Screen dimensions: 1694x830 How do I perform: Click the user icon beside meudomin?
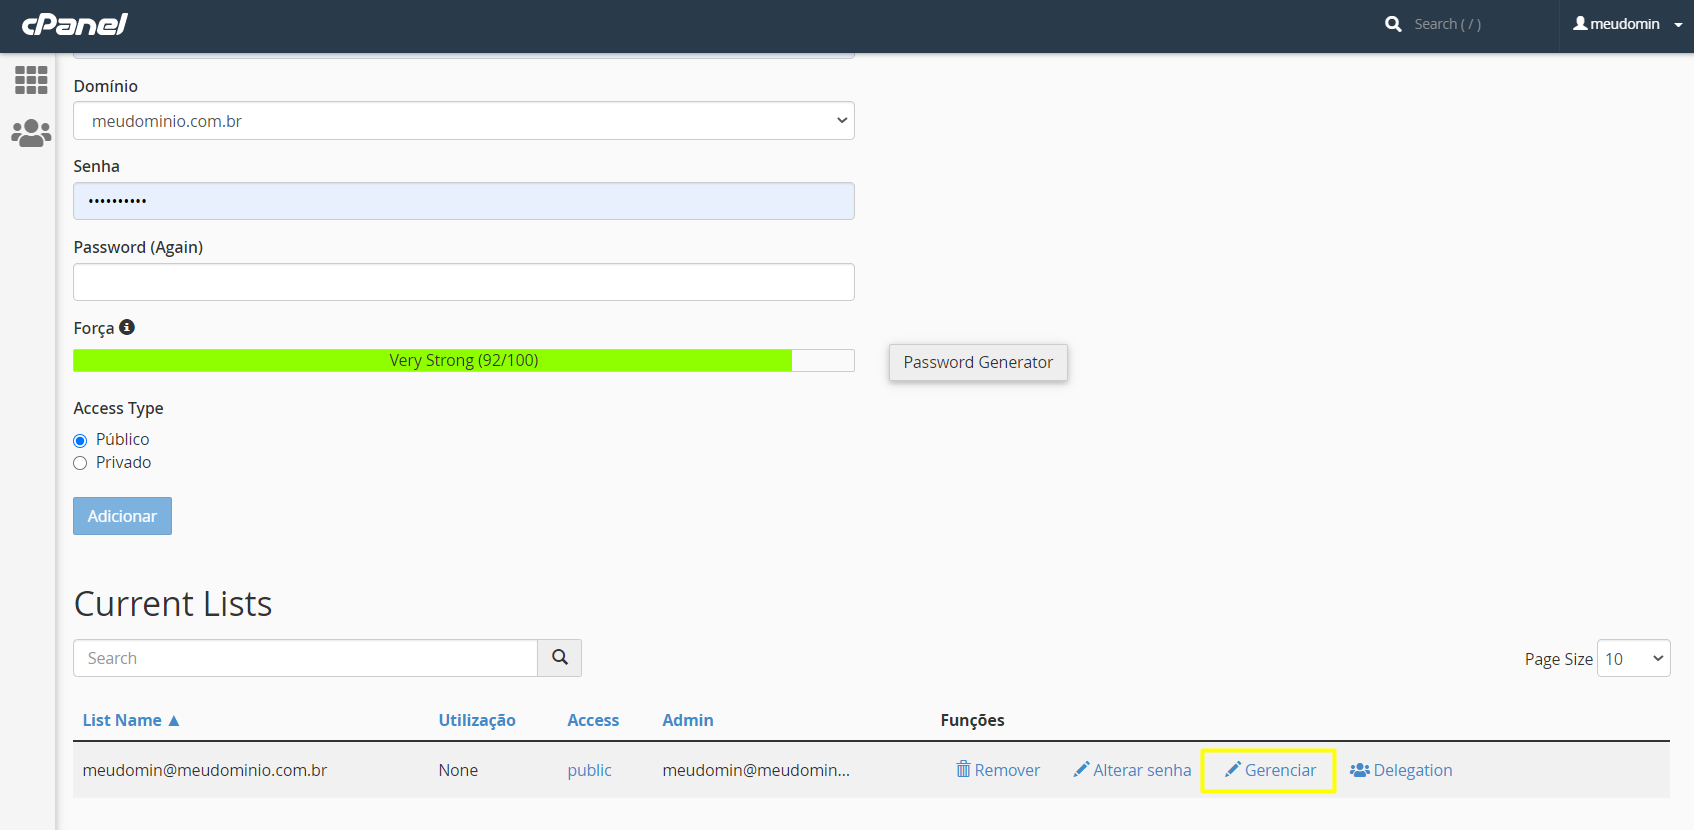(1580, 23)
